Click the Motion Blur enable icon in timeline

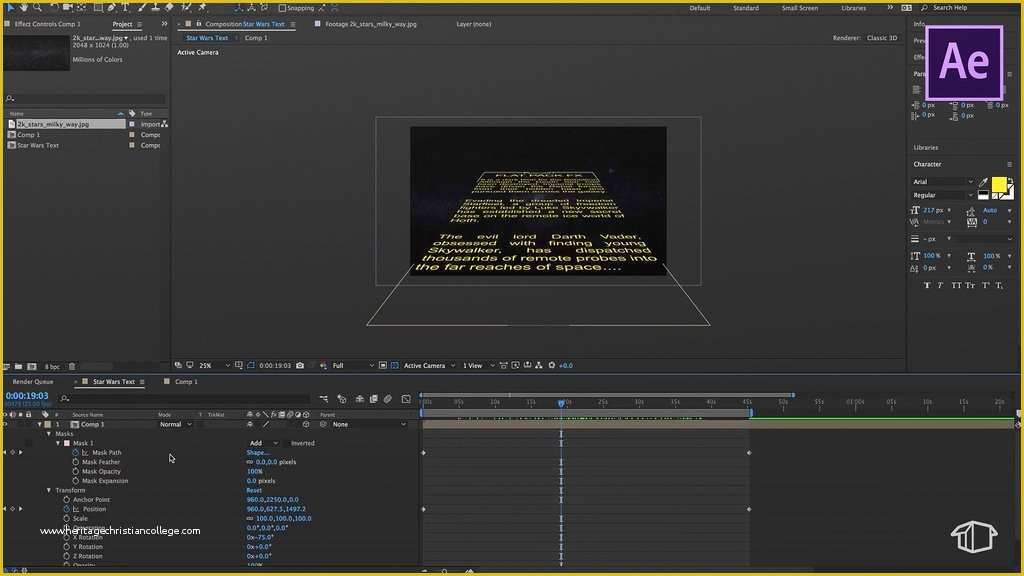(388, 398)
